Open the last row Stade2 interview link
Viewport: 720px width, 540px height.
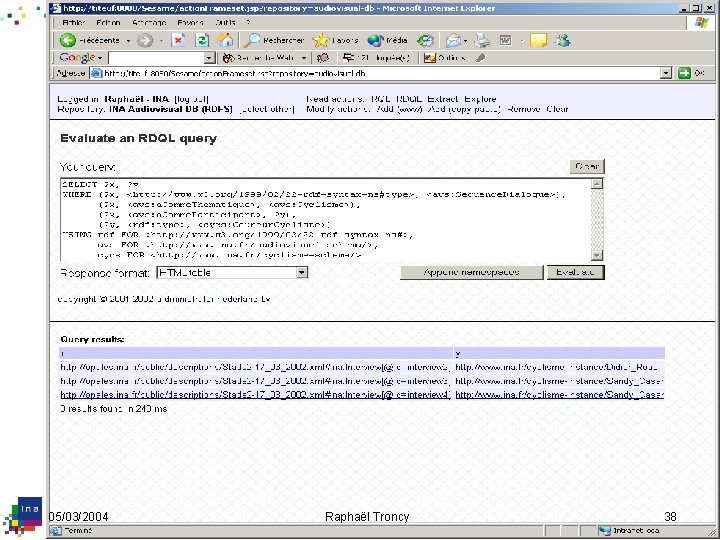(255, 395)
